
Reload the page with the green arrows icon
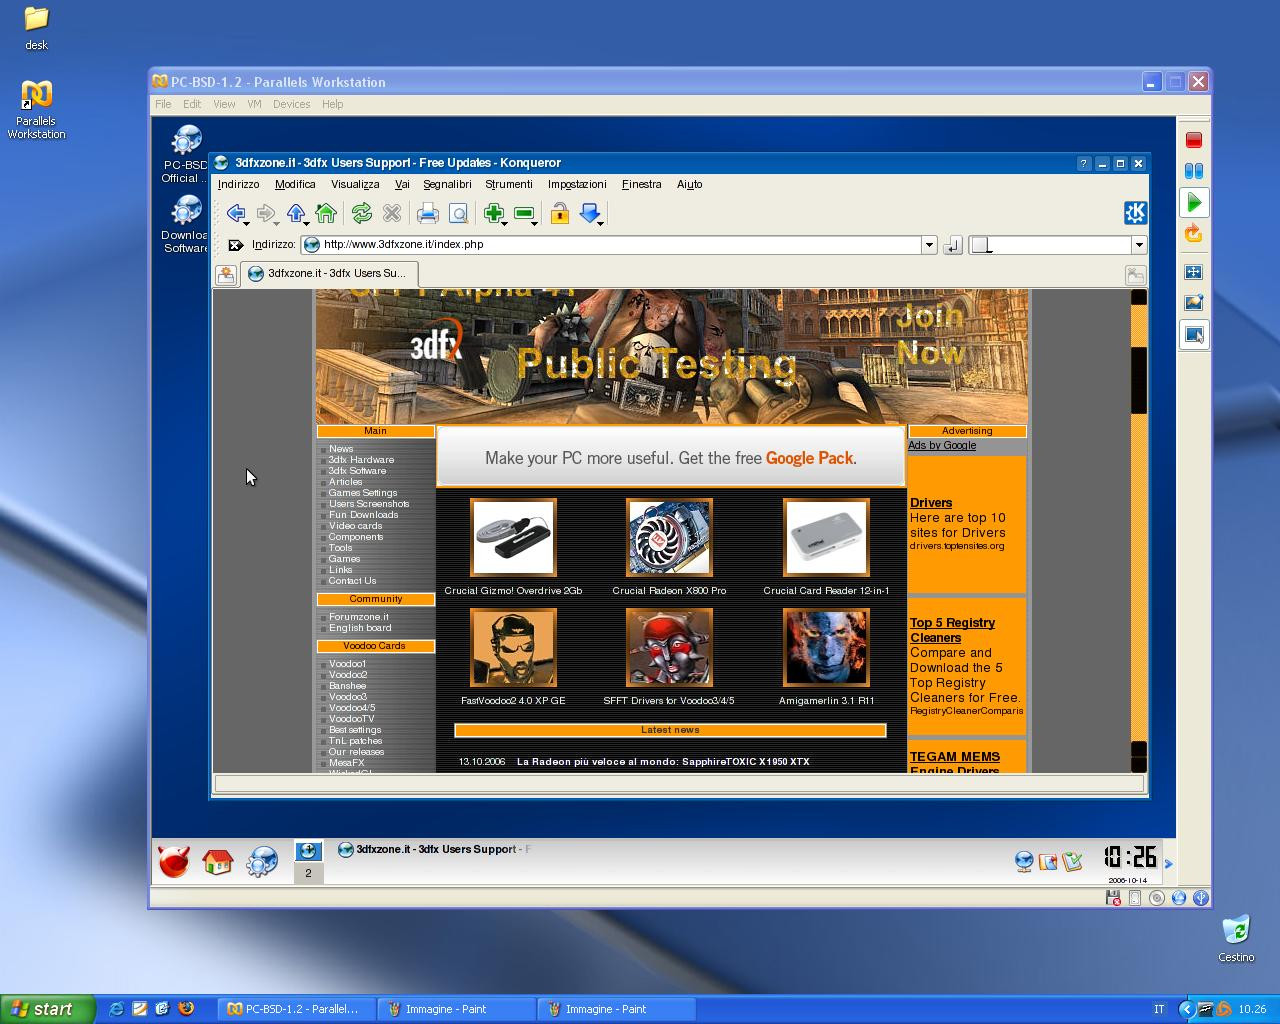(362, 213)
